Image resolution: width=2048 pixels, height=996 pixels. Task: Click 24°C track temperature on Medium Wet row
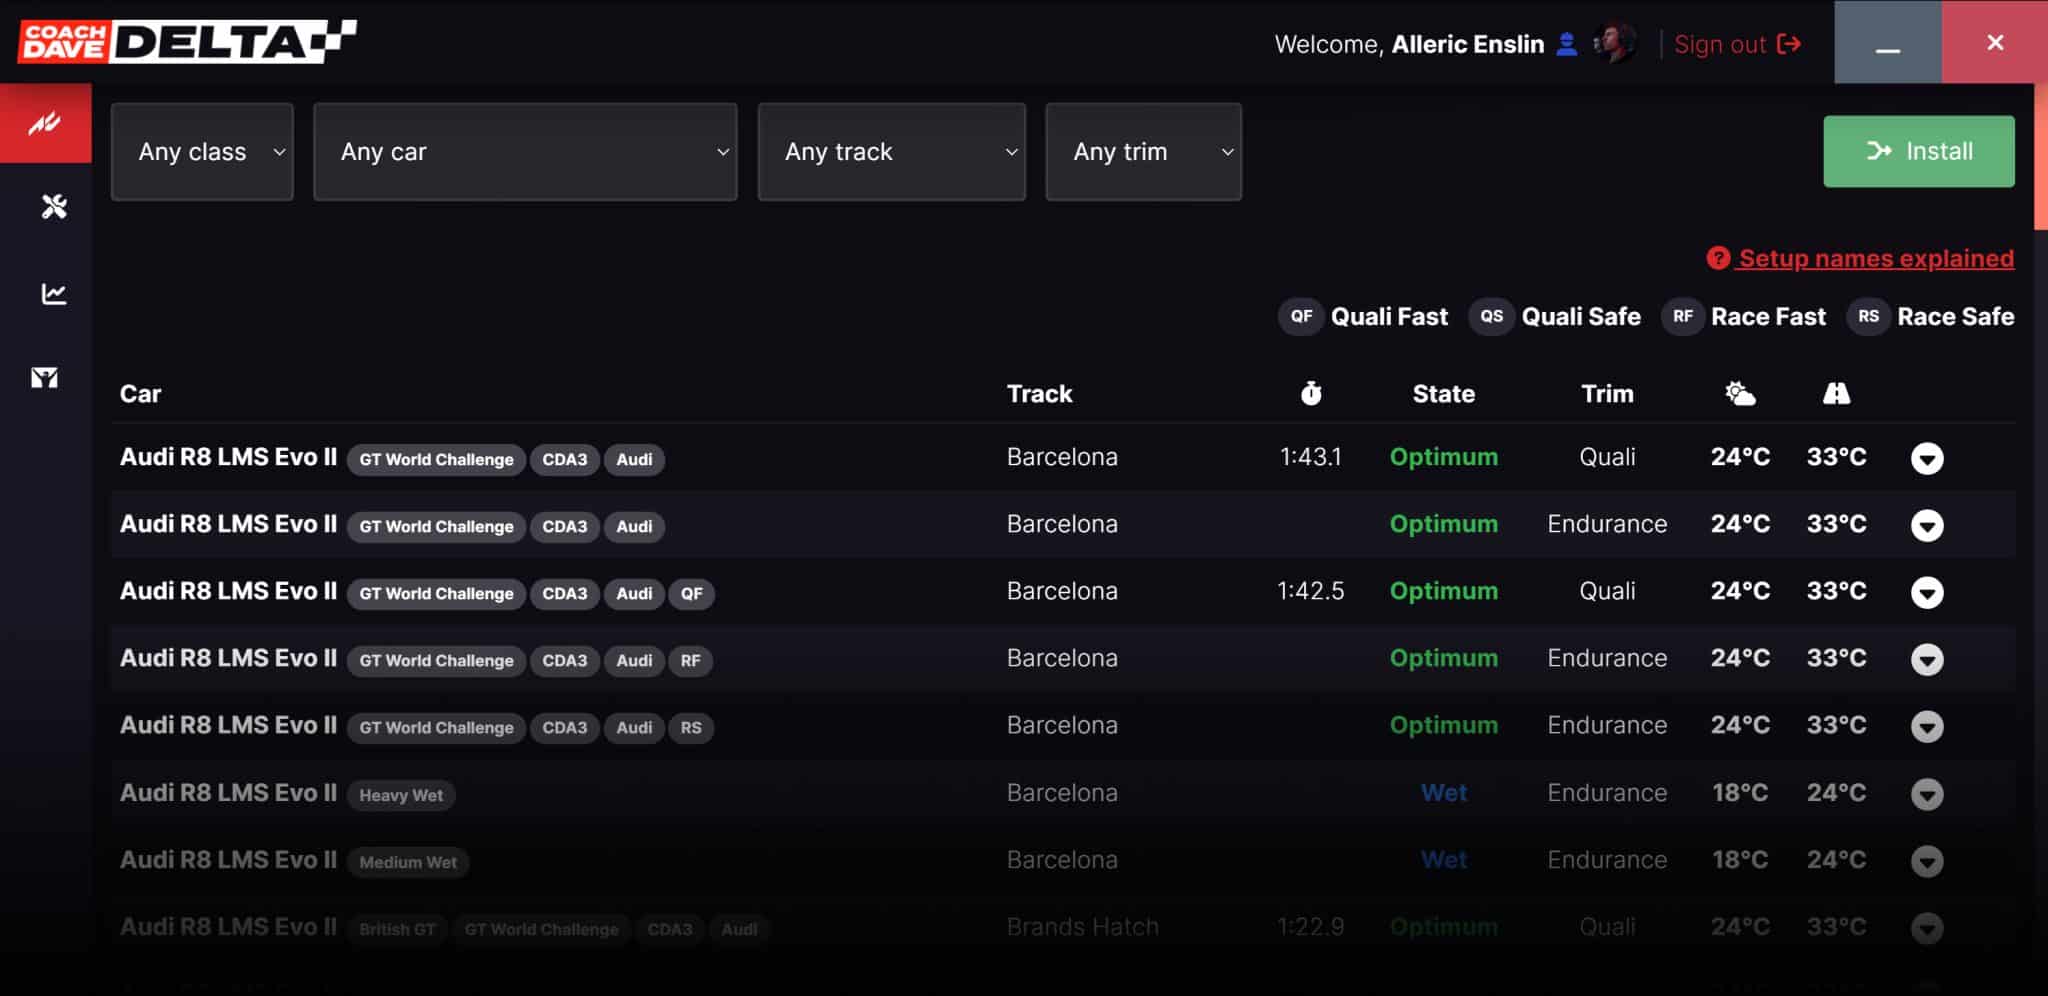point(1836,860)
